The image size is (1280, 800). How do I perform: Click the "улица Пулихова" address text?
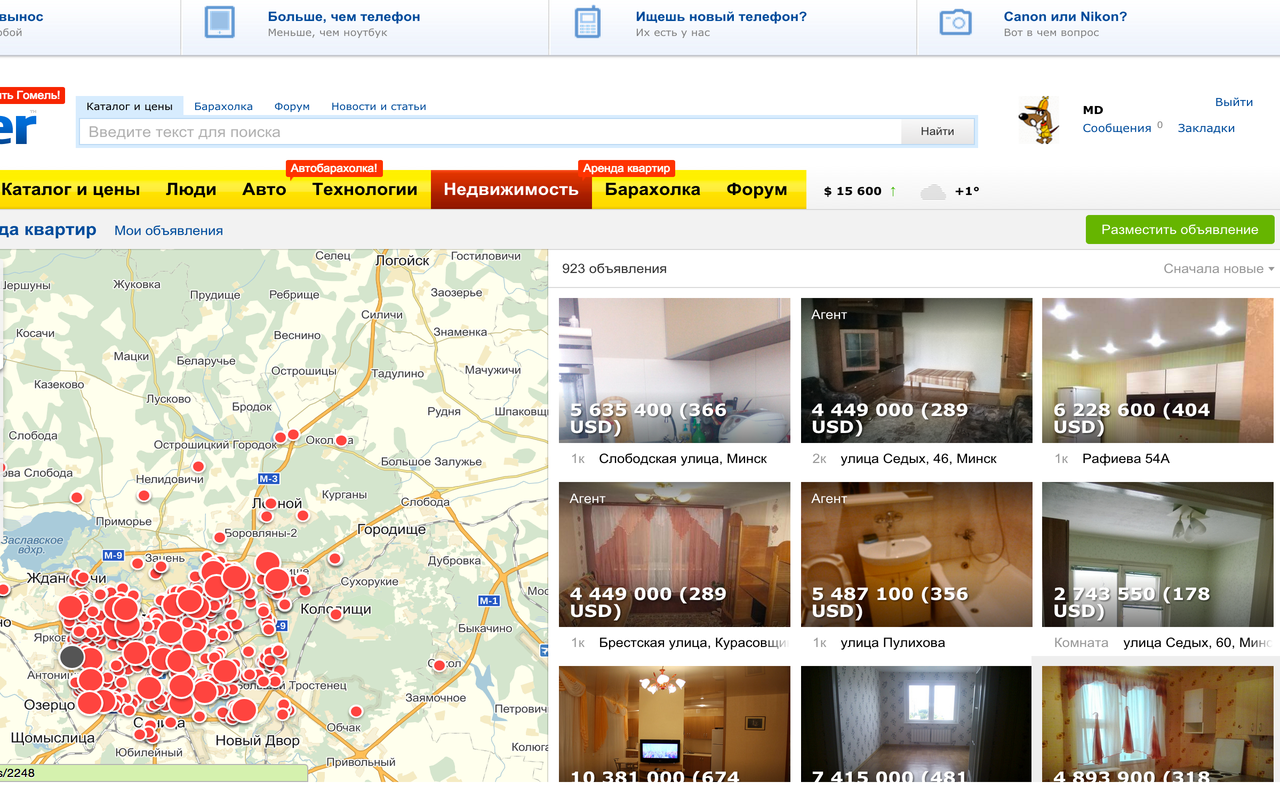(x=893, y=643)
